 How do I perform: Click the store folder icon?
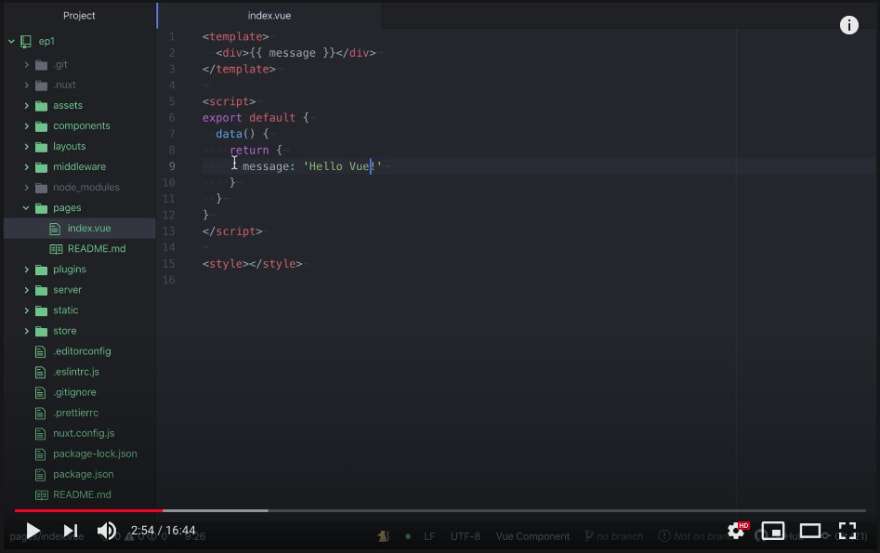[x=42, y=331]
